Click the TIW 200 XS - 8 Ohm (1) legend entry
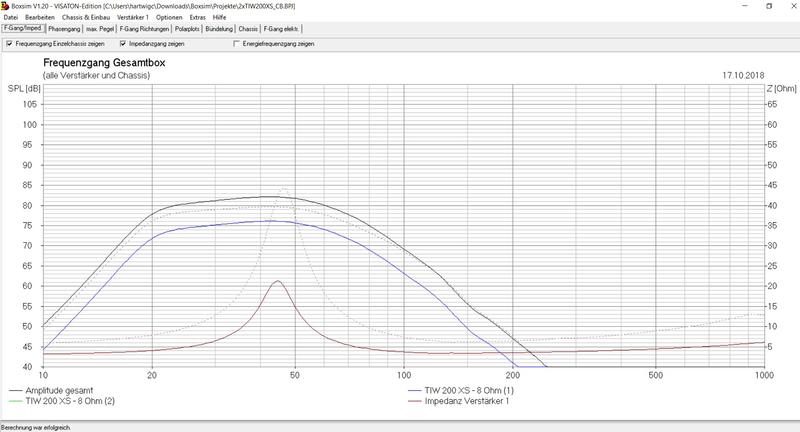This screenshot has height=432, width=800. click(461, 390)
